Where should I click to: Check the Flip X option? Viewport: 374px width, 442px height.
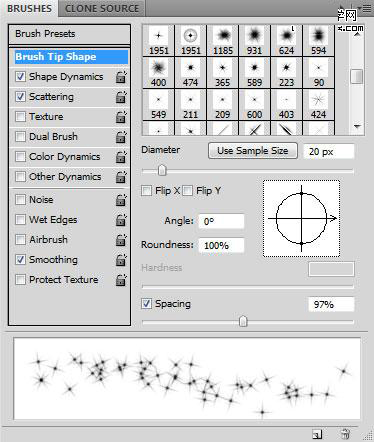point(146,191)
